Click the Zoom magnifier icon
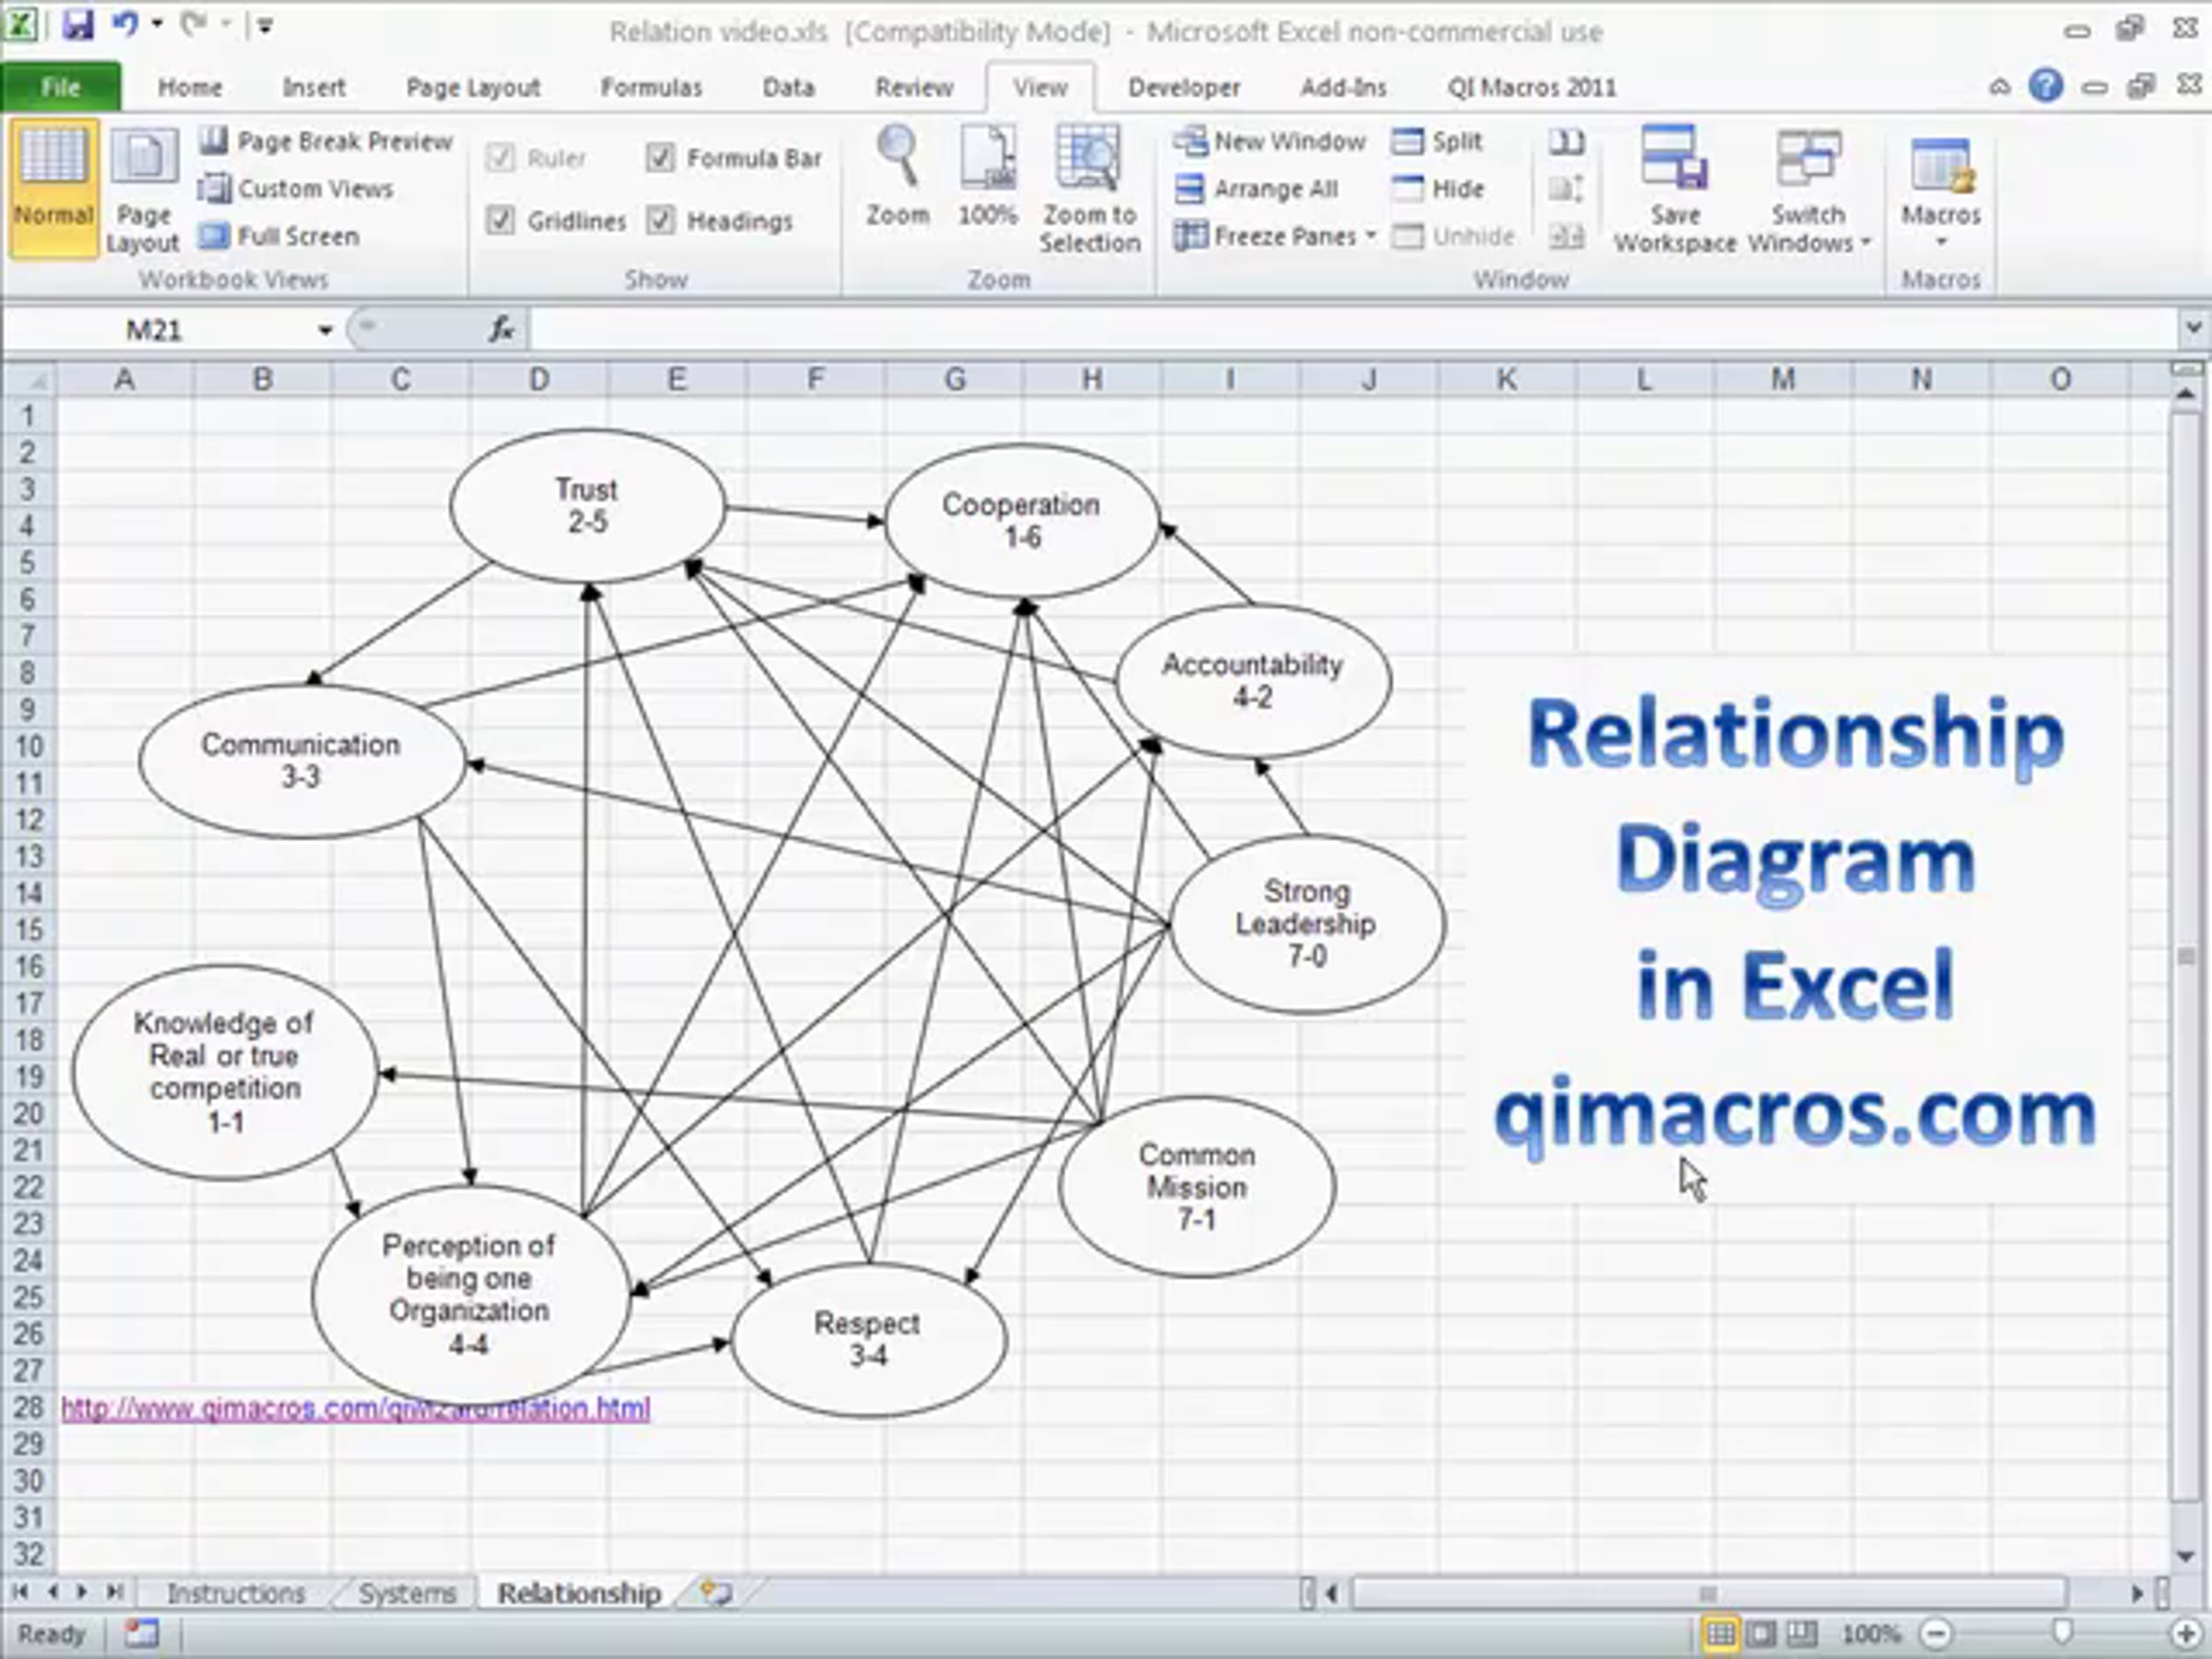The width and height of the screenshot is (2212, 1659). [897, 157]
